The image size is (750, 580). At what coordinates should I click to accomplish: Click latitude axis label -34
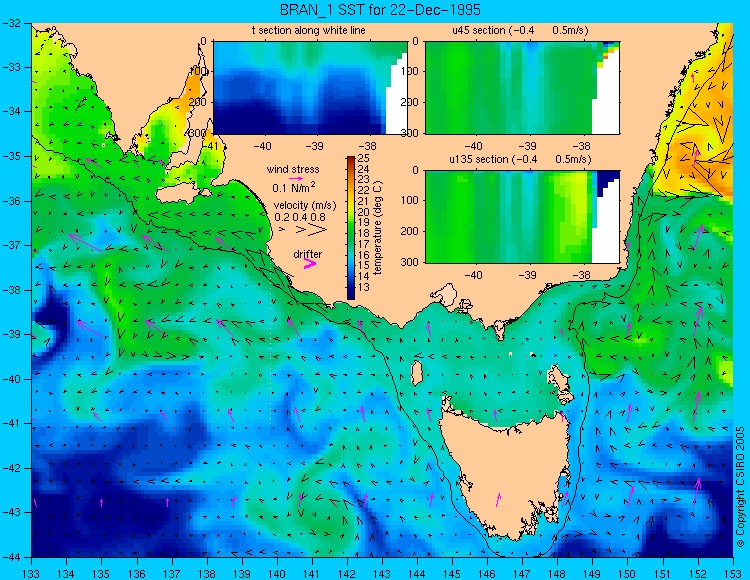click(x=11, y=111)
